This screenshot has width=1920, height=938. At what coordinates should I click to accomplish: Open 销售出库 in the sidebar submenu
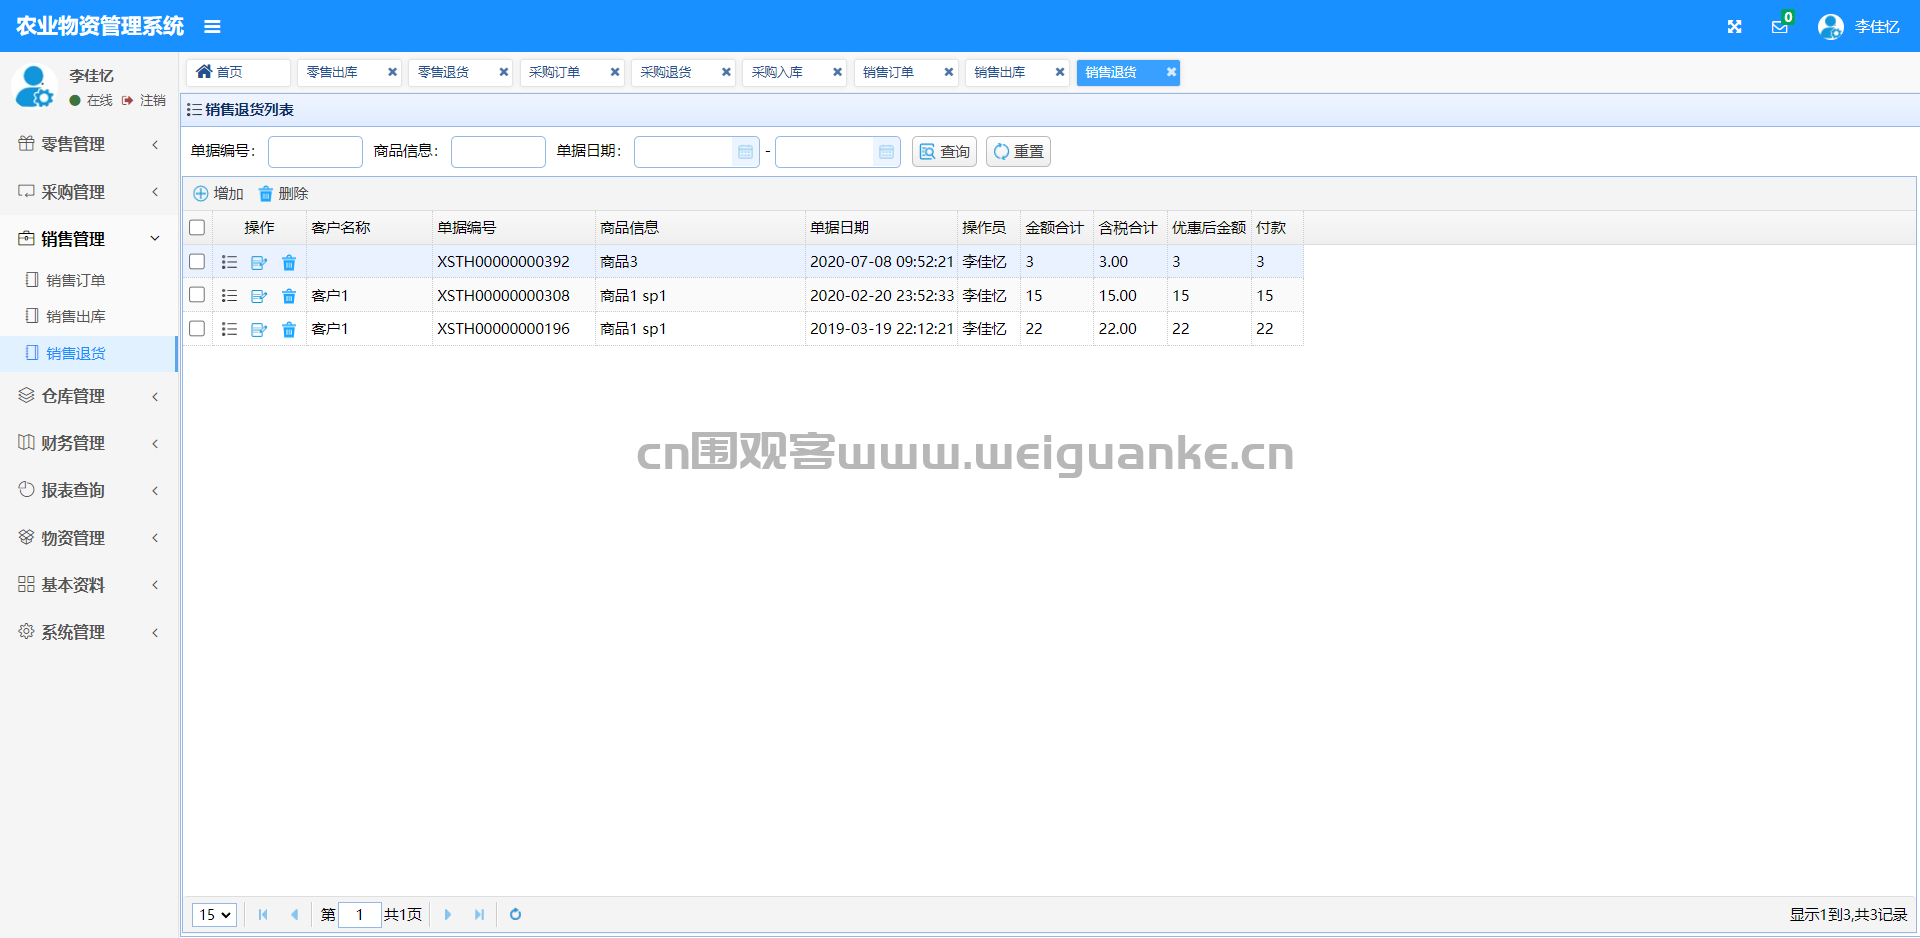(x=89, y=317)
